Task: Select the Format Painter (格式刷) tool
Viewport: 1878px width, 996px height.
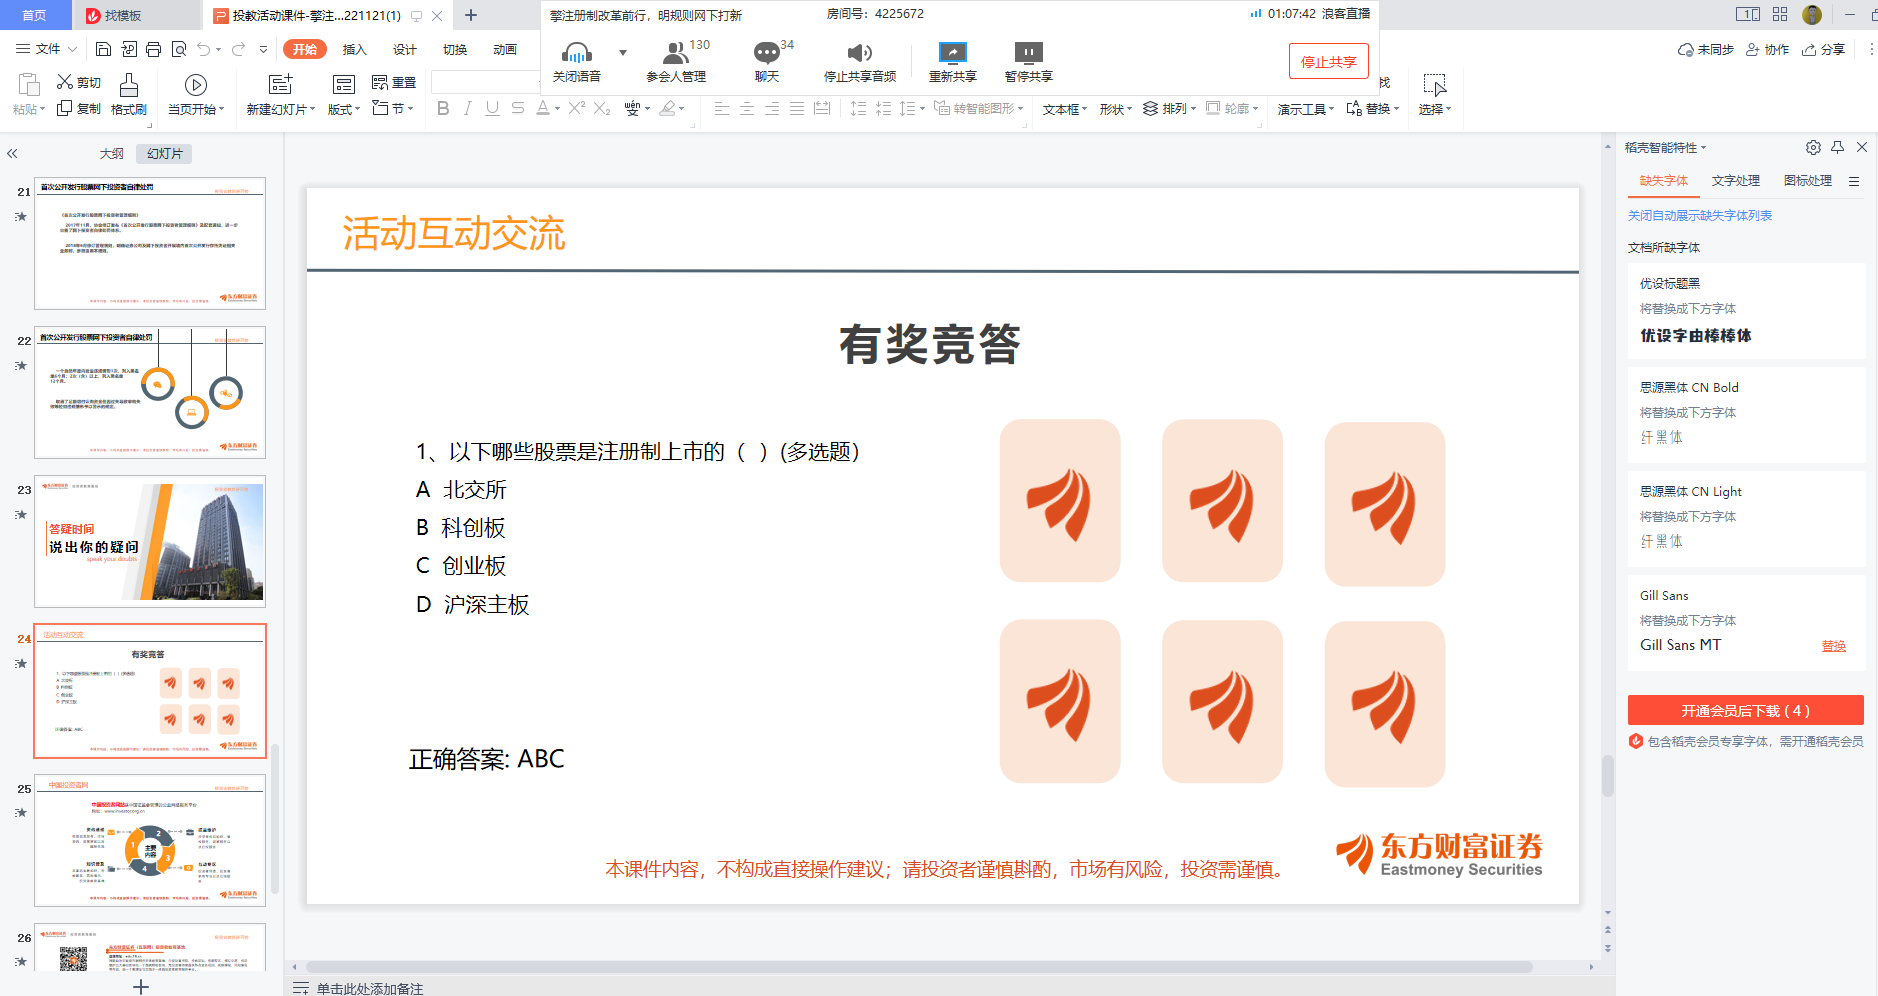Action: pyautogui.click(x=129, y=95)
